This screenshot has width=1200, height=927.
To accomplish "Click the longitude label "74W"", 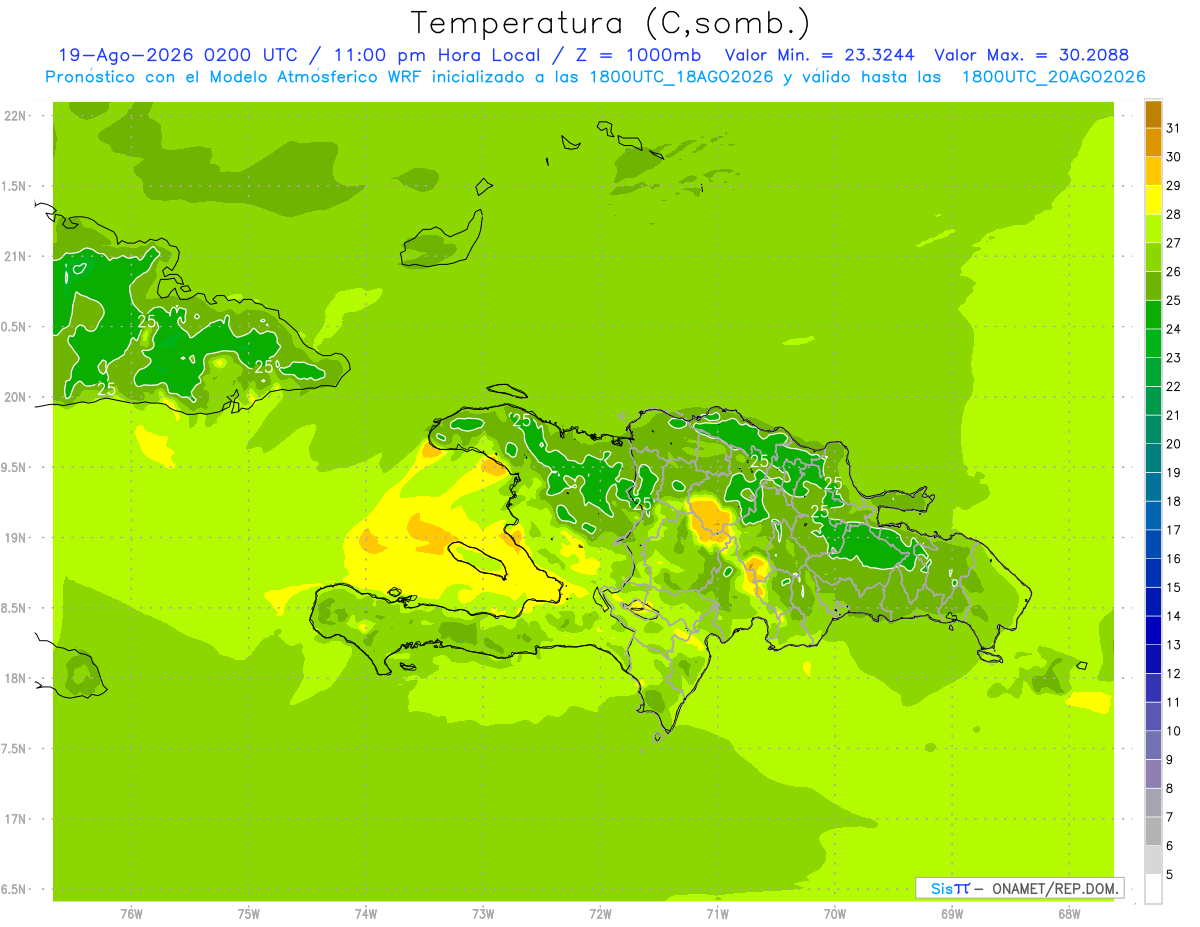I will 366,913.
